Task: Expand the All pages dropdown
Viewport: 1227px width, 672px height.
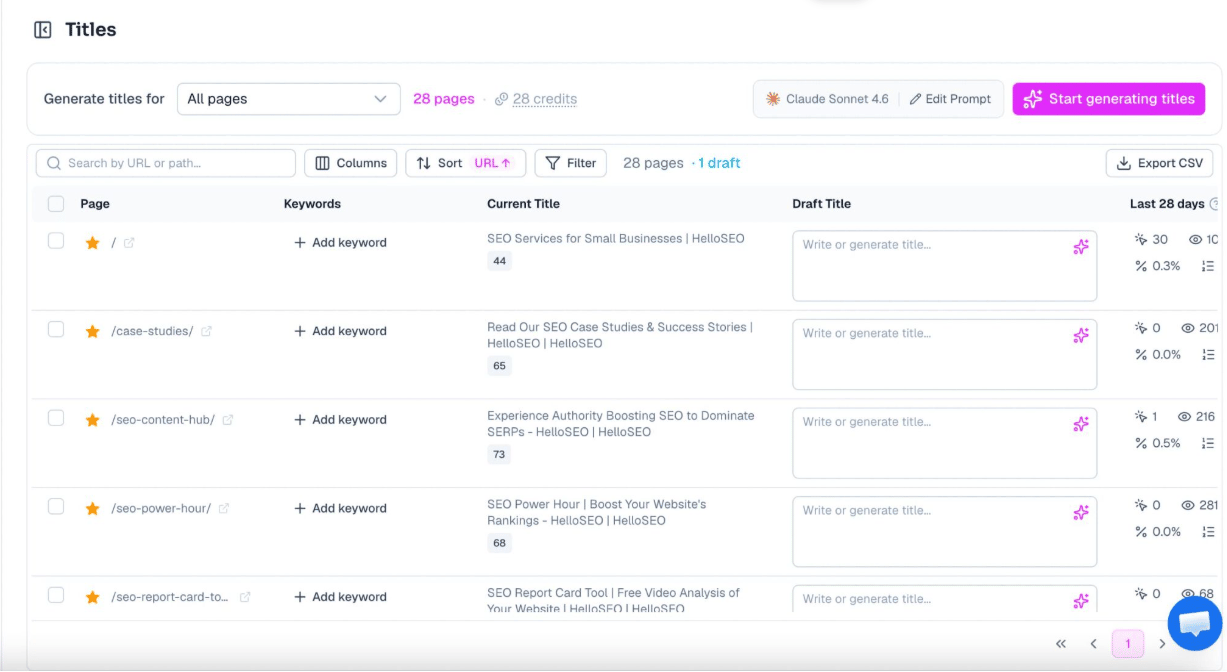Action: point(289,99)
